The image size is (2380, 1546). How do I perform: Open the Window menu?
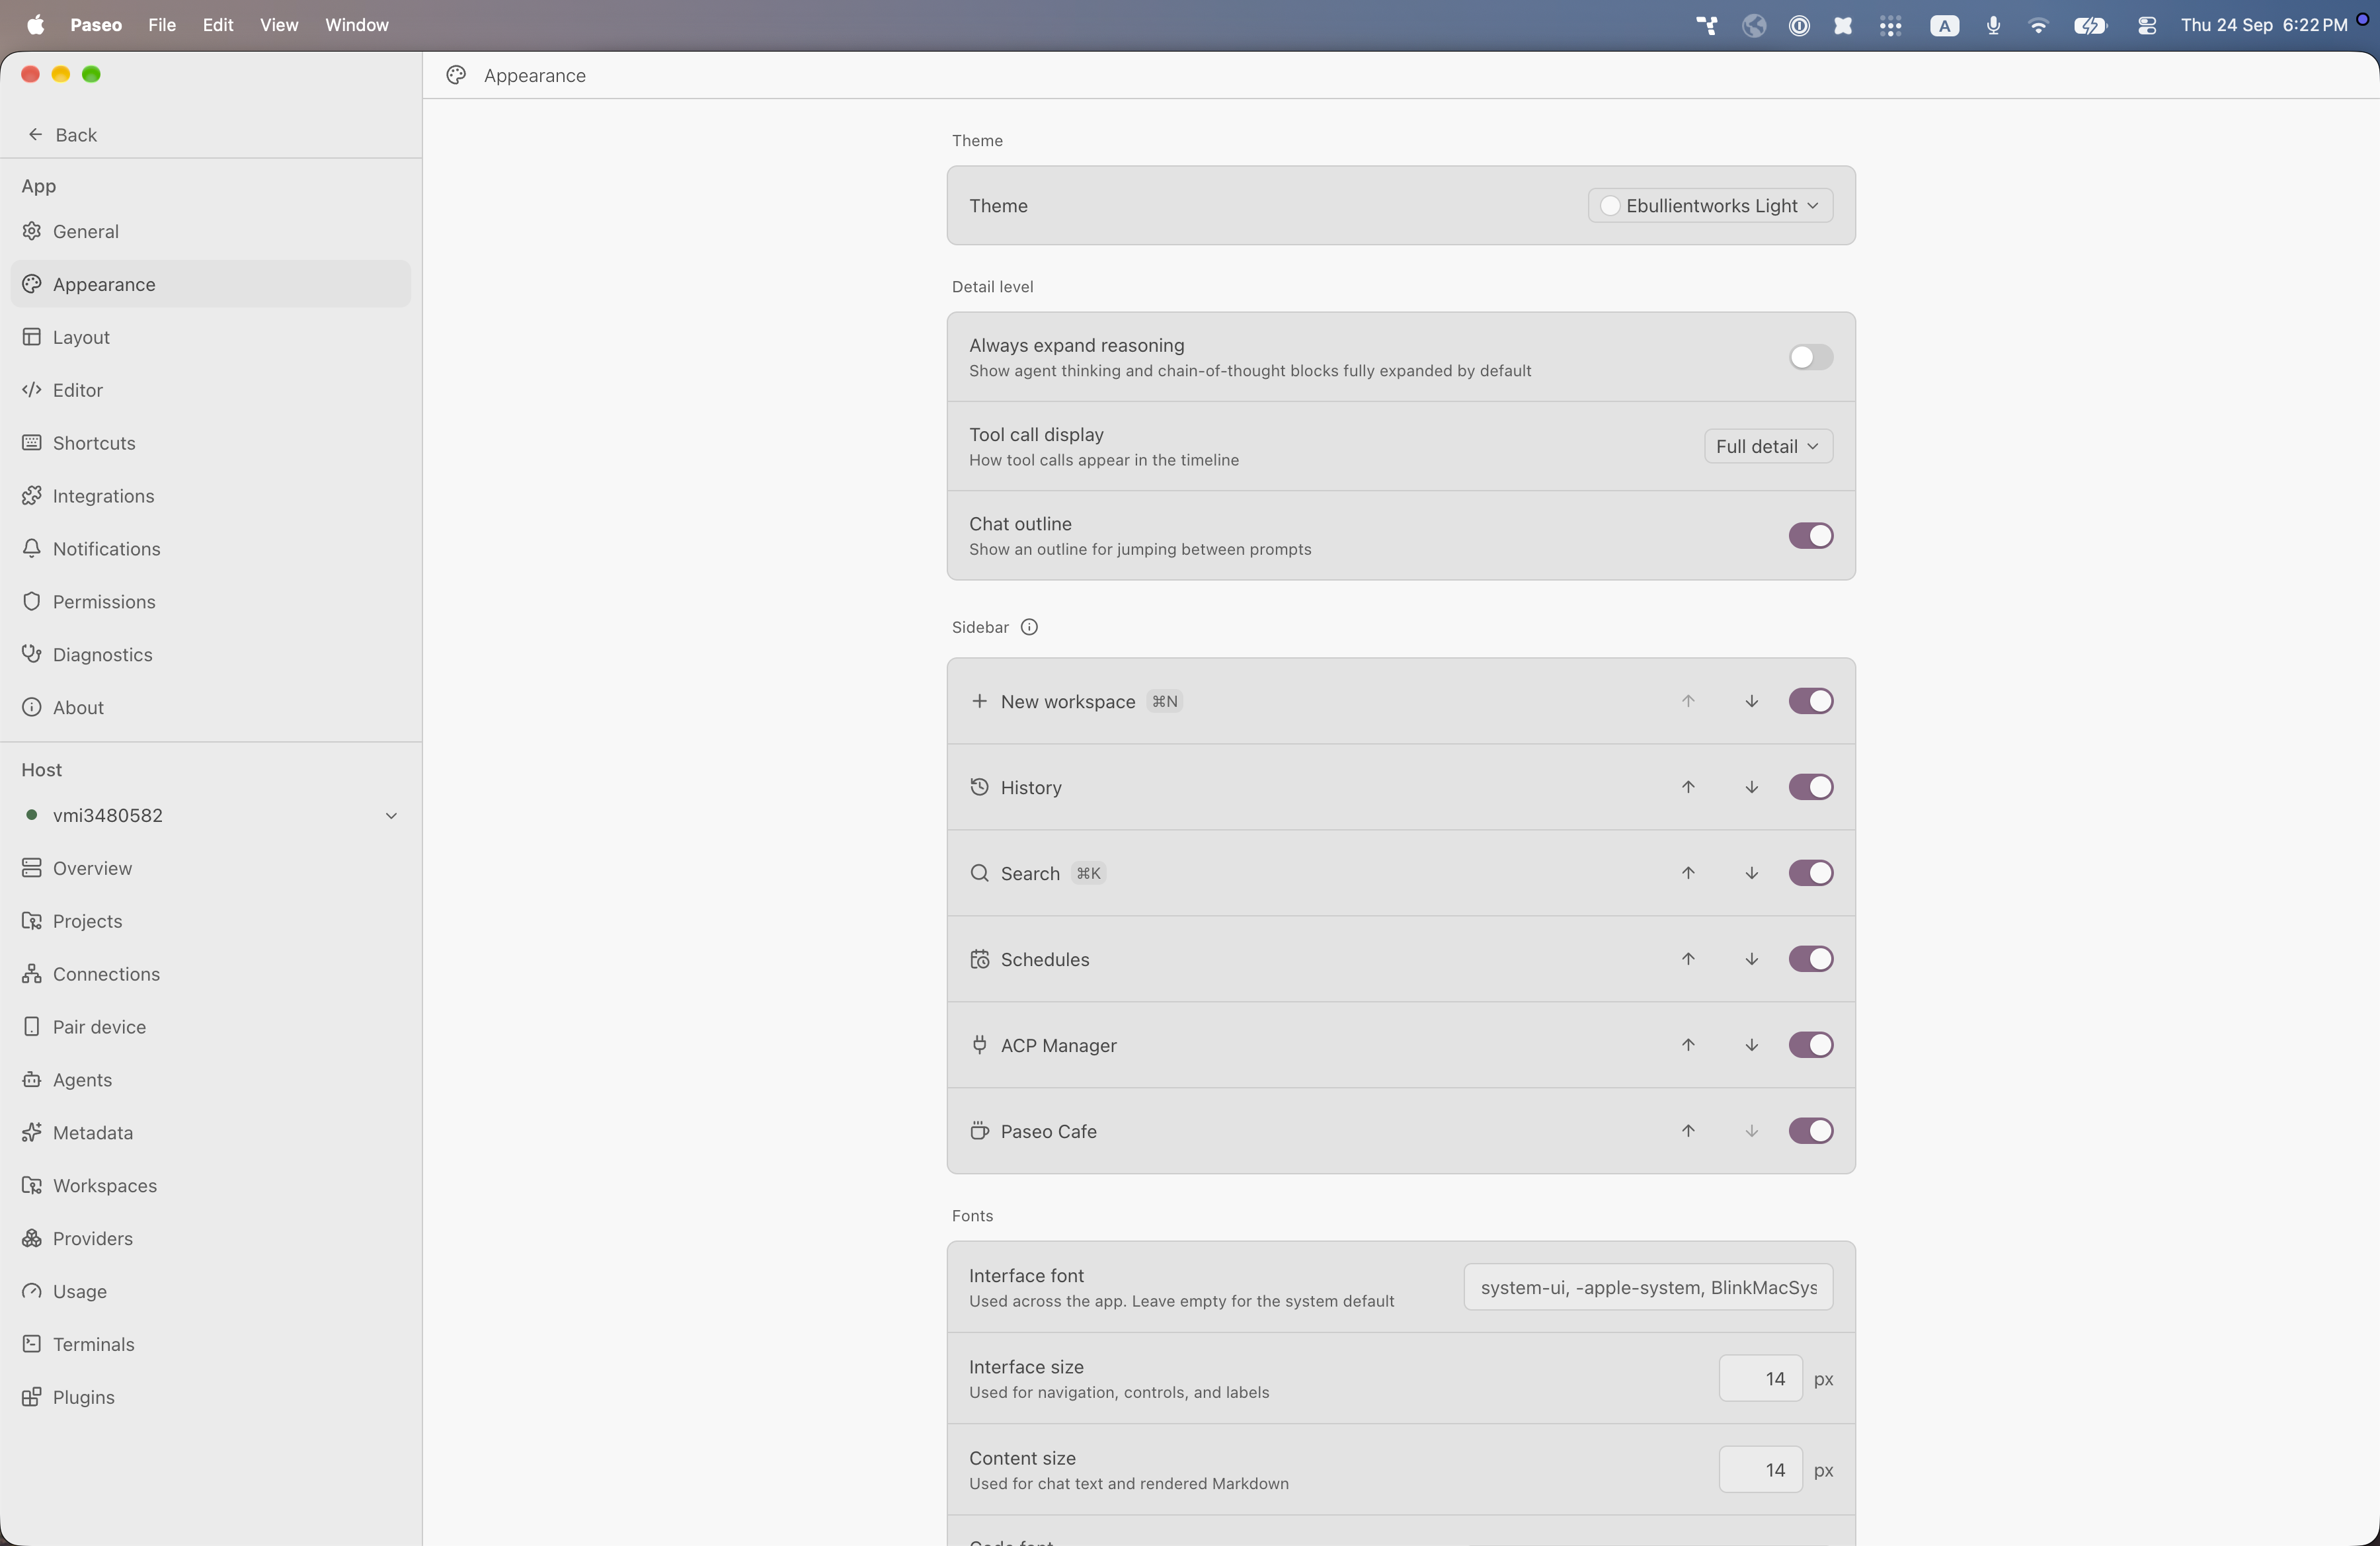356,25
